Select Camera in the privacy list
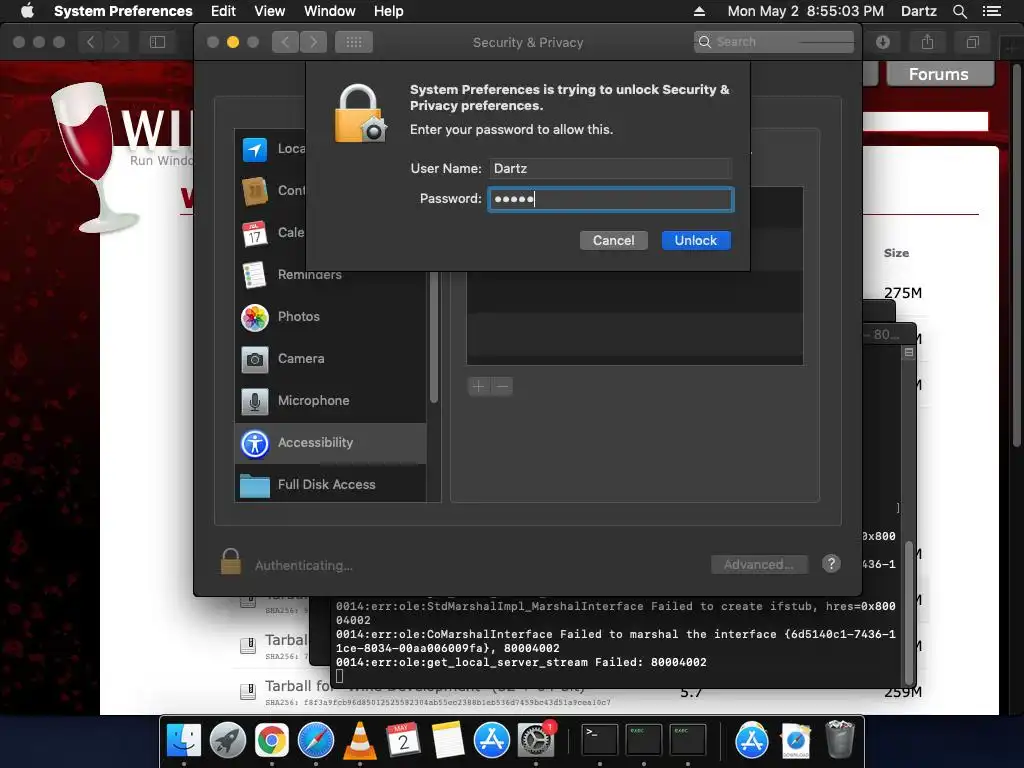 [x=330, y=359]
